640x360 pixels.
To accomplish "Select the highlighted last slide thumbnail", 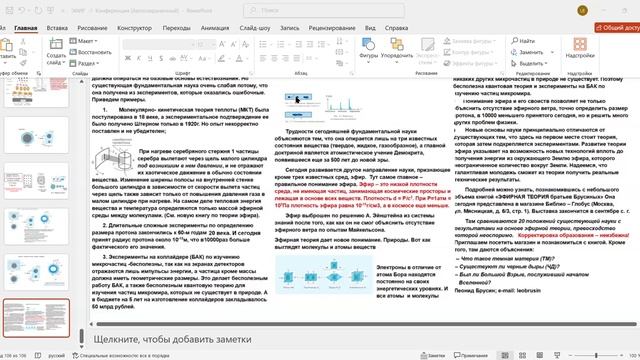I will tap(36, 318).
